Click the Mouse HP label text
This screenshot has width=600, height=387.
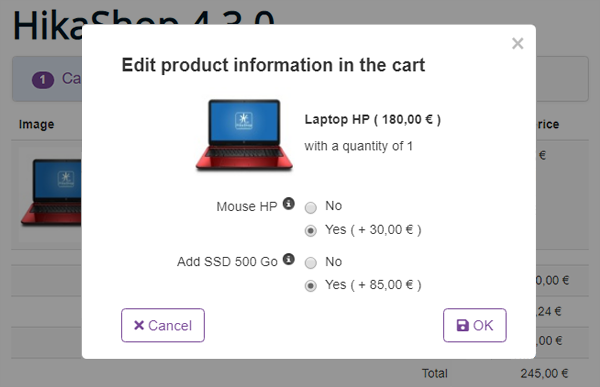click(247, 206)
